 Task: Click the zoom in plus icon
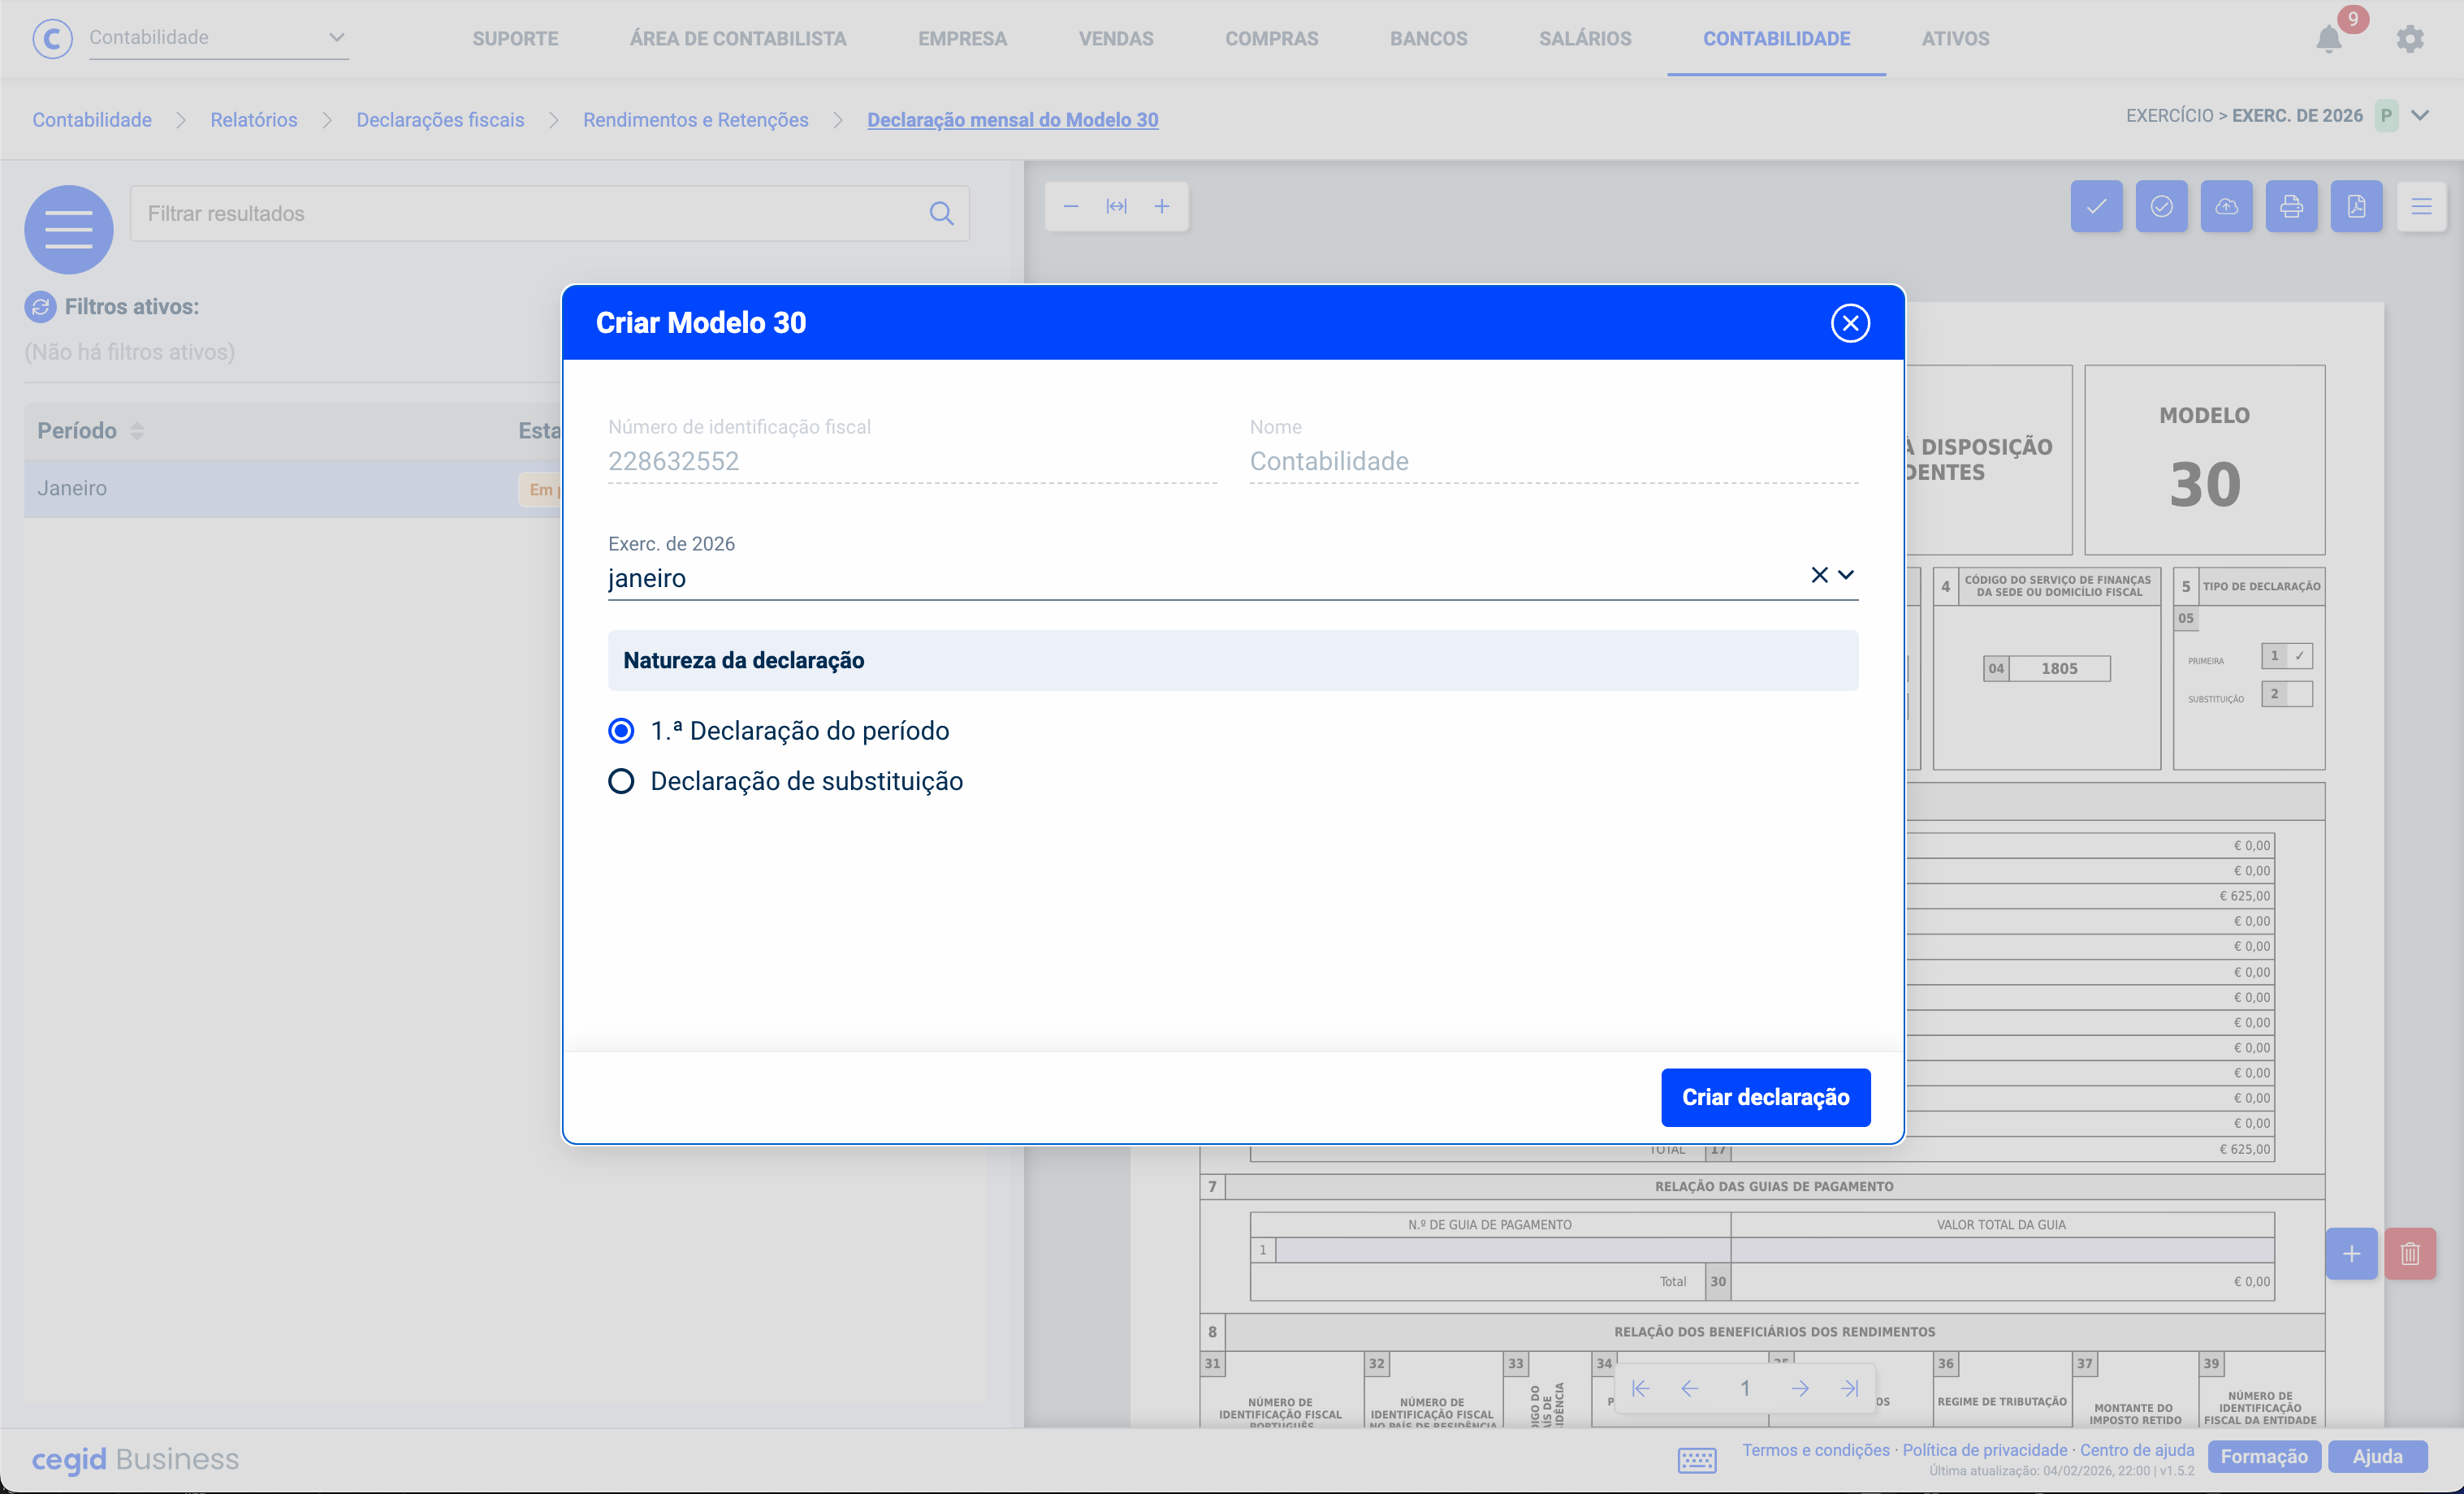click(x=1162, y=207)
